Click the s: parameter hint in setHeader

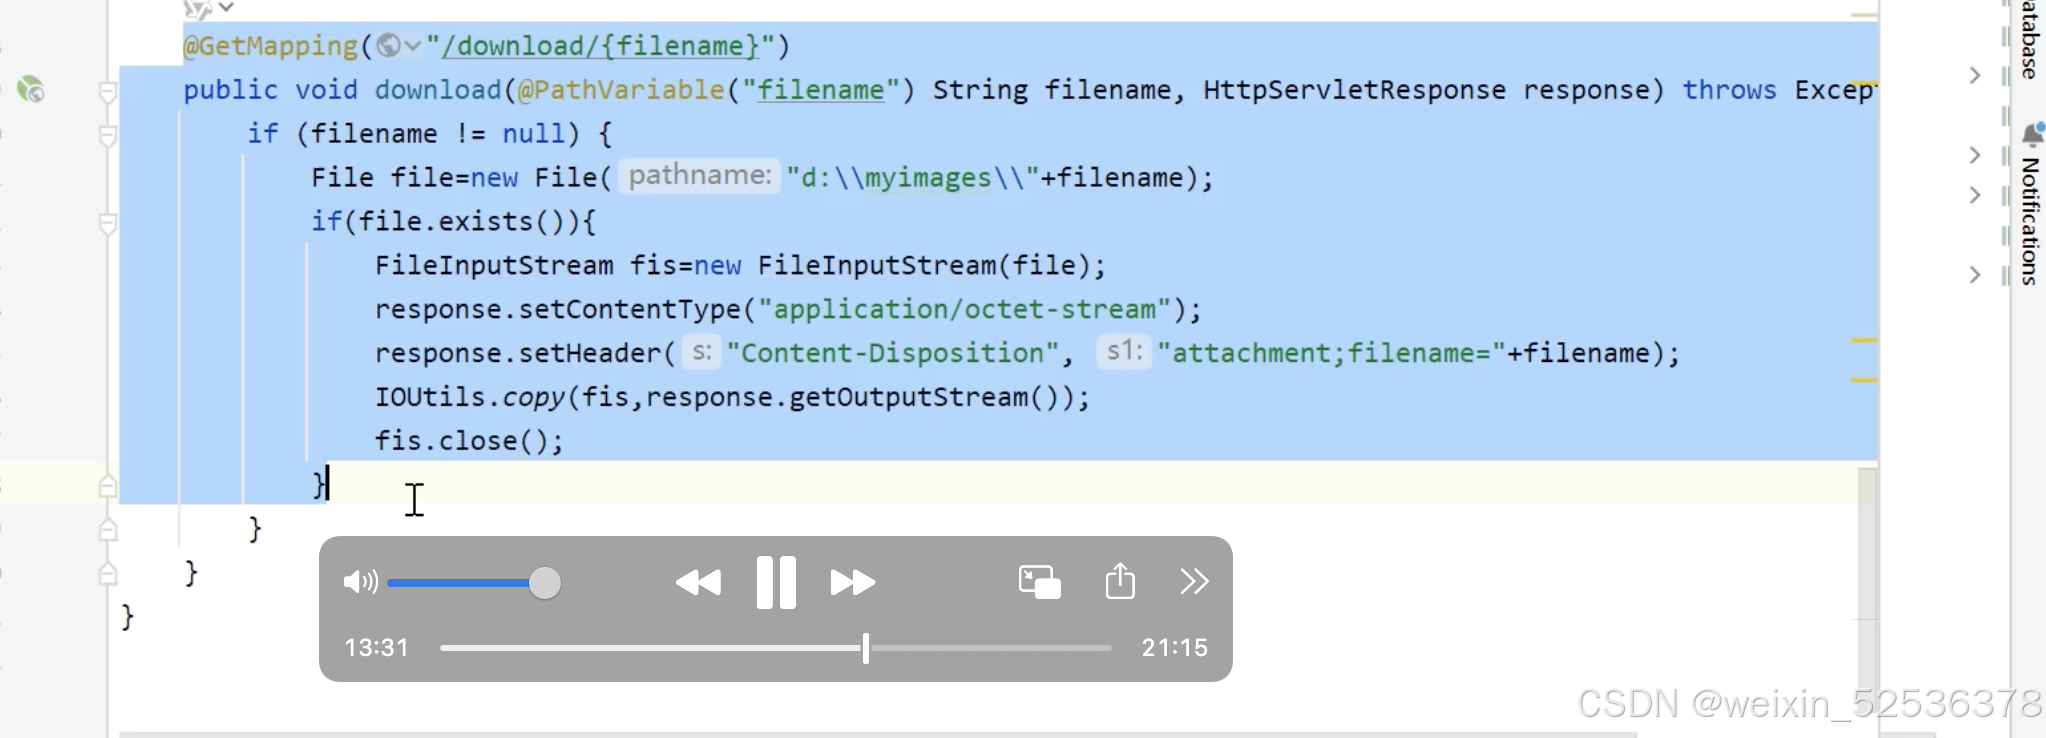pos(702,352)
